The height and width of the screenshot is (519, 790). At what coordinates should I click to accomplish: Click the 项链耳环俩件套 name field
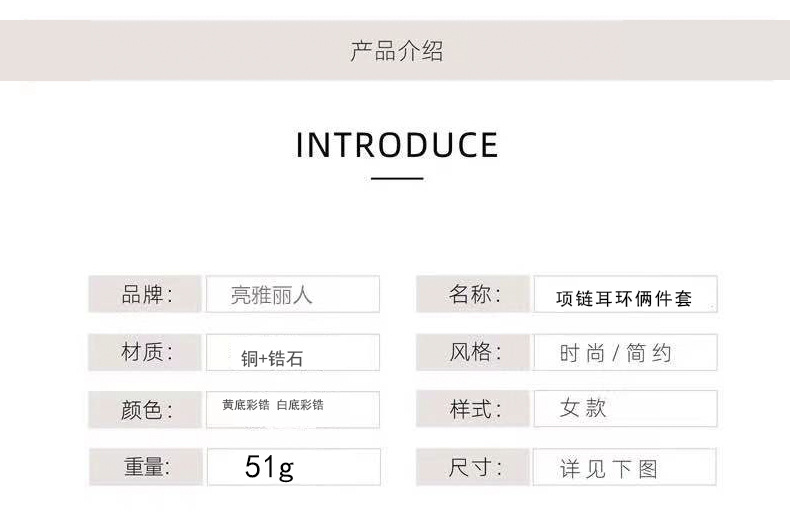(x=625, y=297)
